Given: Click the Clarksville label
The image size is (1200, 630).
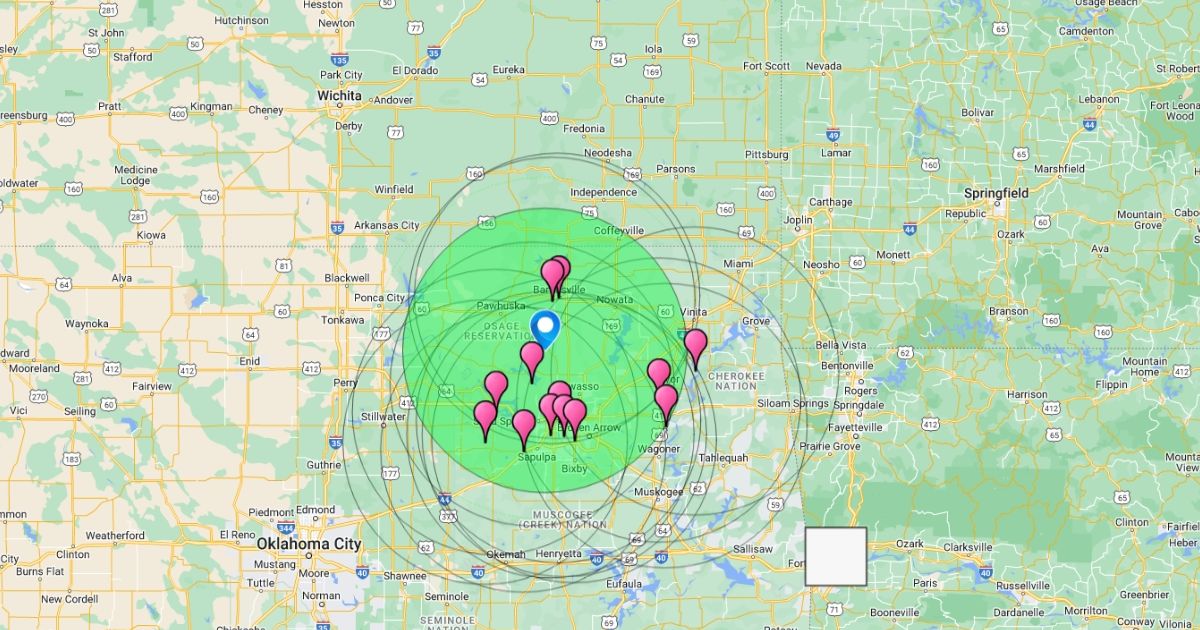Looking at the screenshot, I should coord(968,547).
